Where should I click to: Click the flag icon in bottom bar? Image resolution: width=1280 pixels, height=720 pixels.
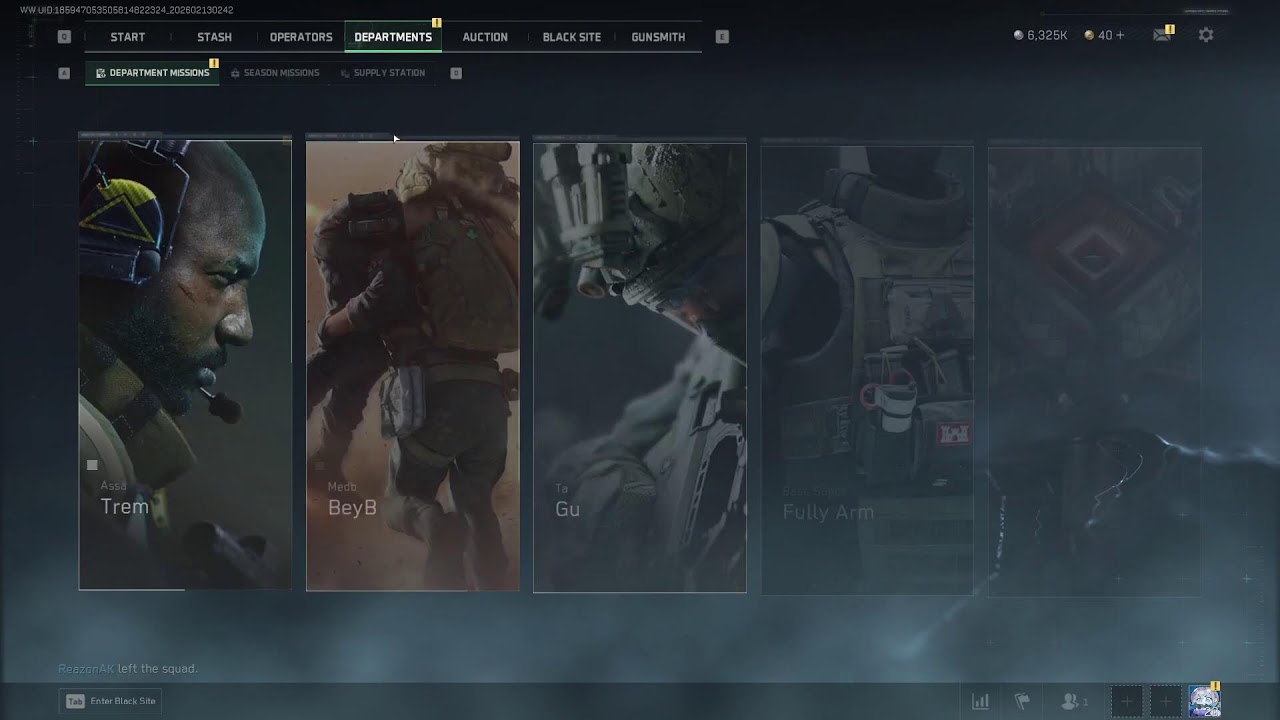(x=1022, y=701)
